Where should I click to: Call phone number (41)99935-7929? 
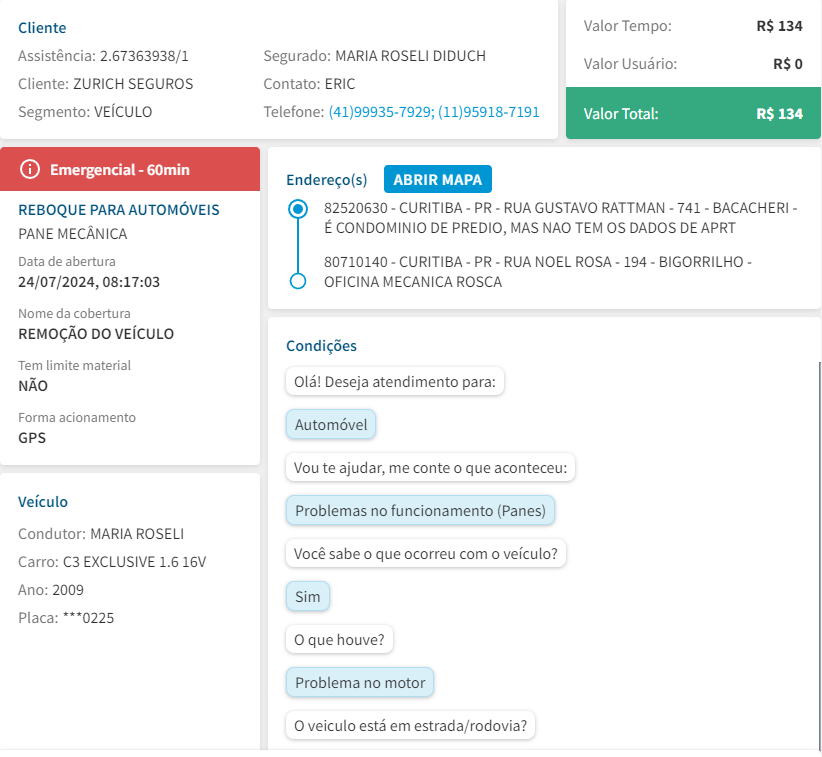pyautogui.click(x=381, y=112)
